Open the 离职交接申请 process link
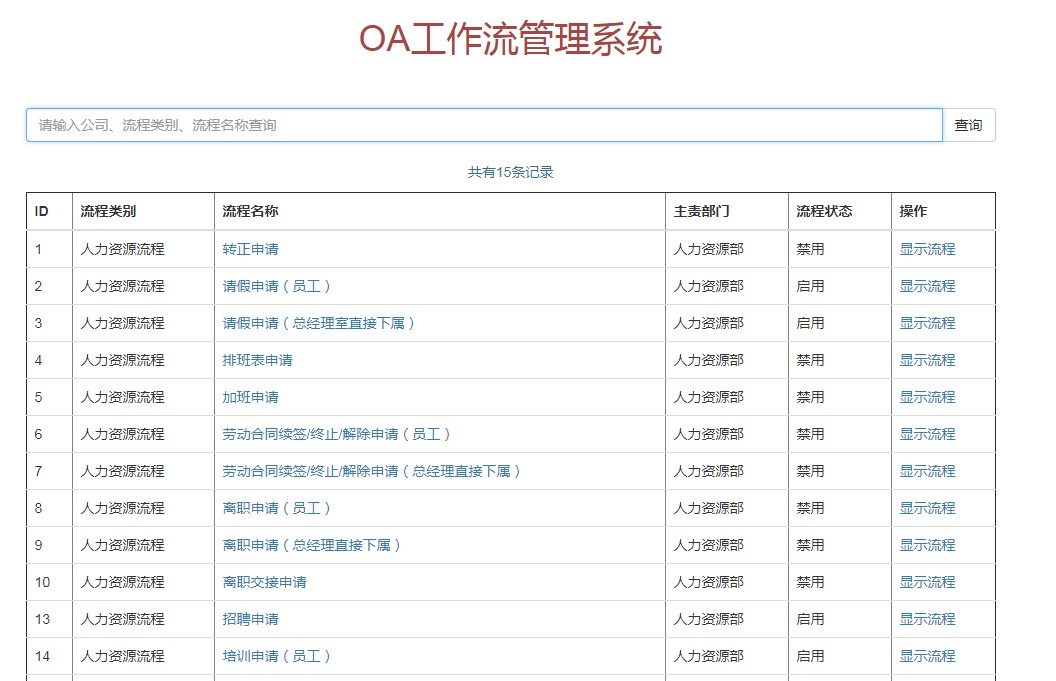Screen dimensions: 1056x681 tap(265, 583)
